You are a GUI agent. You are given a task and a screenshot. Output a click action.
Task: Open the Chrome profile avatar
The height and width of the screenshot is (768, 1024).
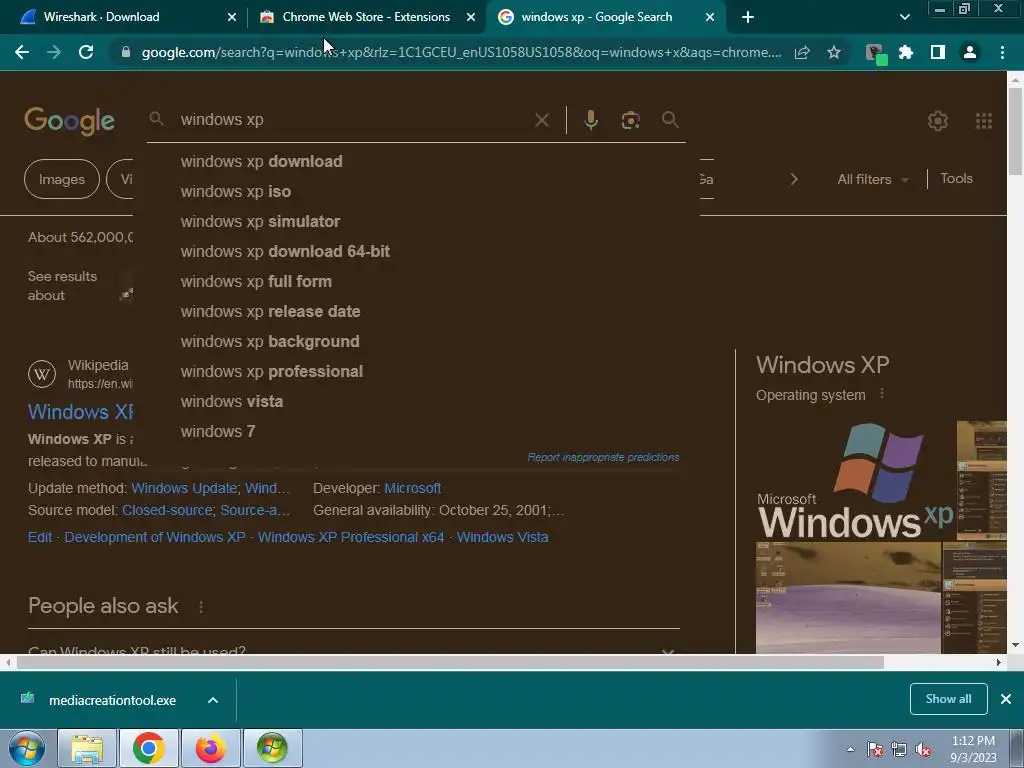(970, 52)
